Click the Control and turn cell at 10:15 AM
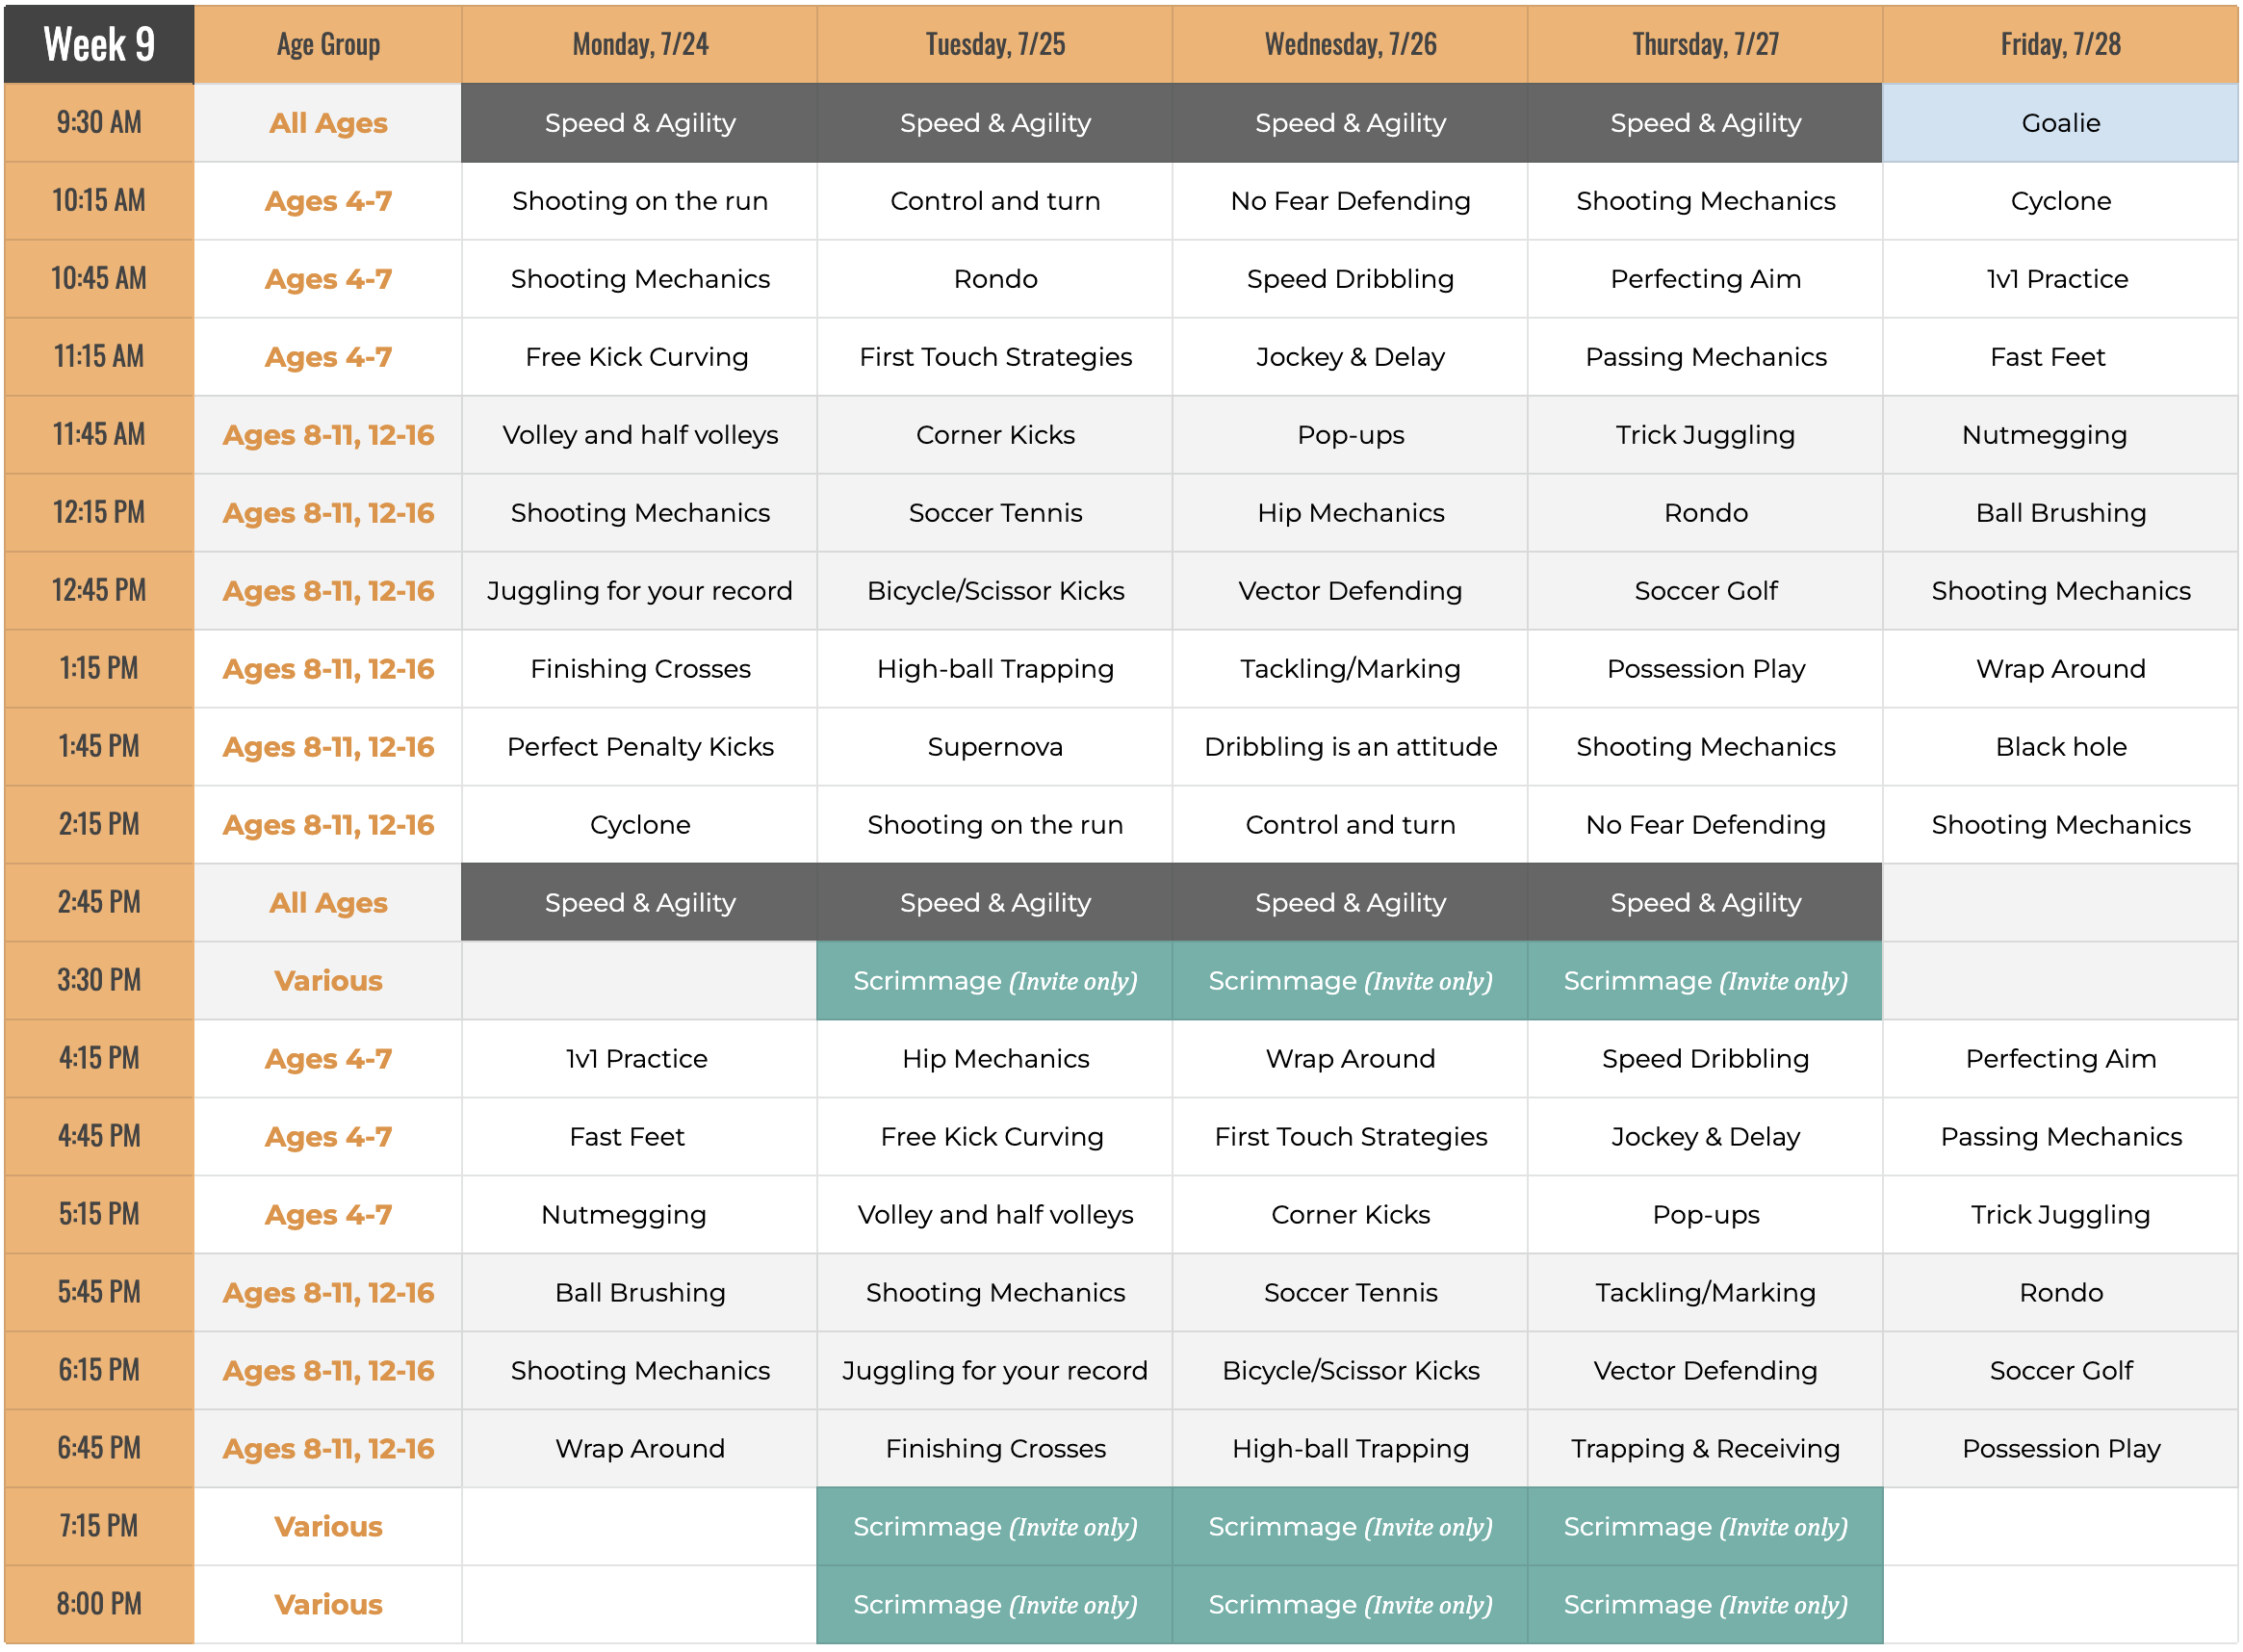This screenshot has height=1652, width=2243. click(x=995, y=201)
